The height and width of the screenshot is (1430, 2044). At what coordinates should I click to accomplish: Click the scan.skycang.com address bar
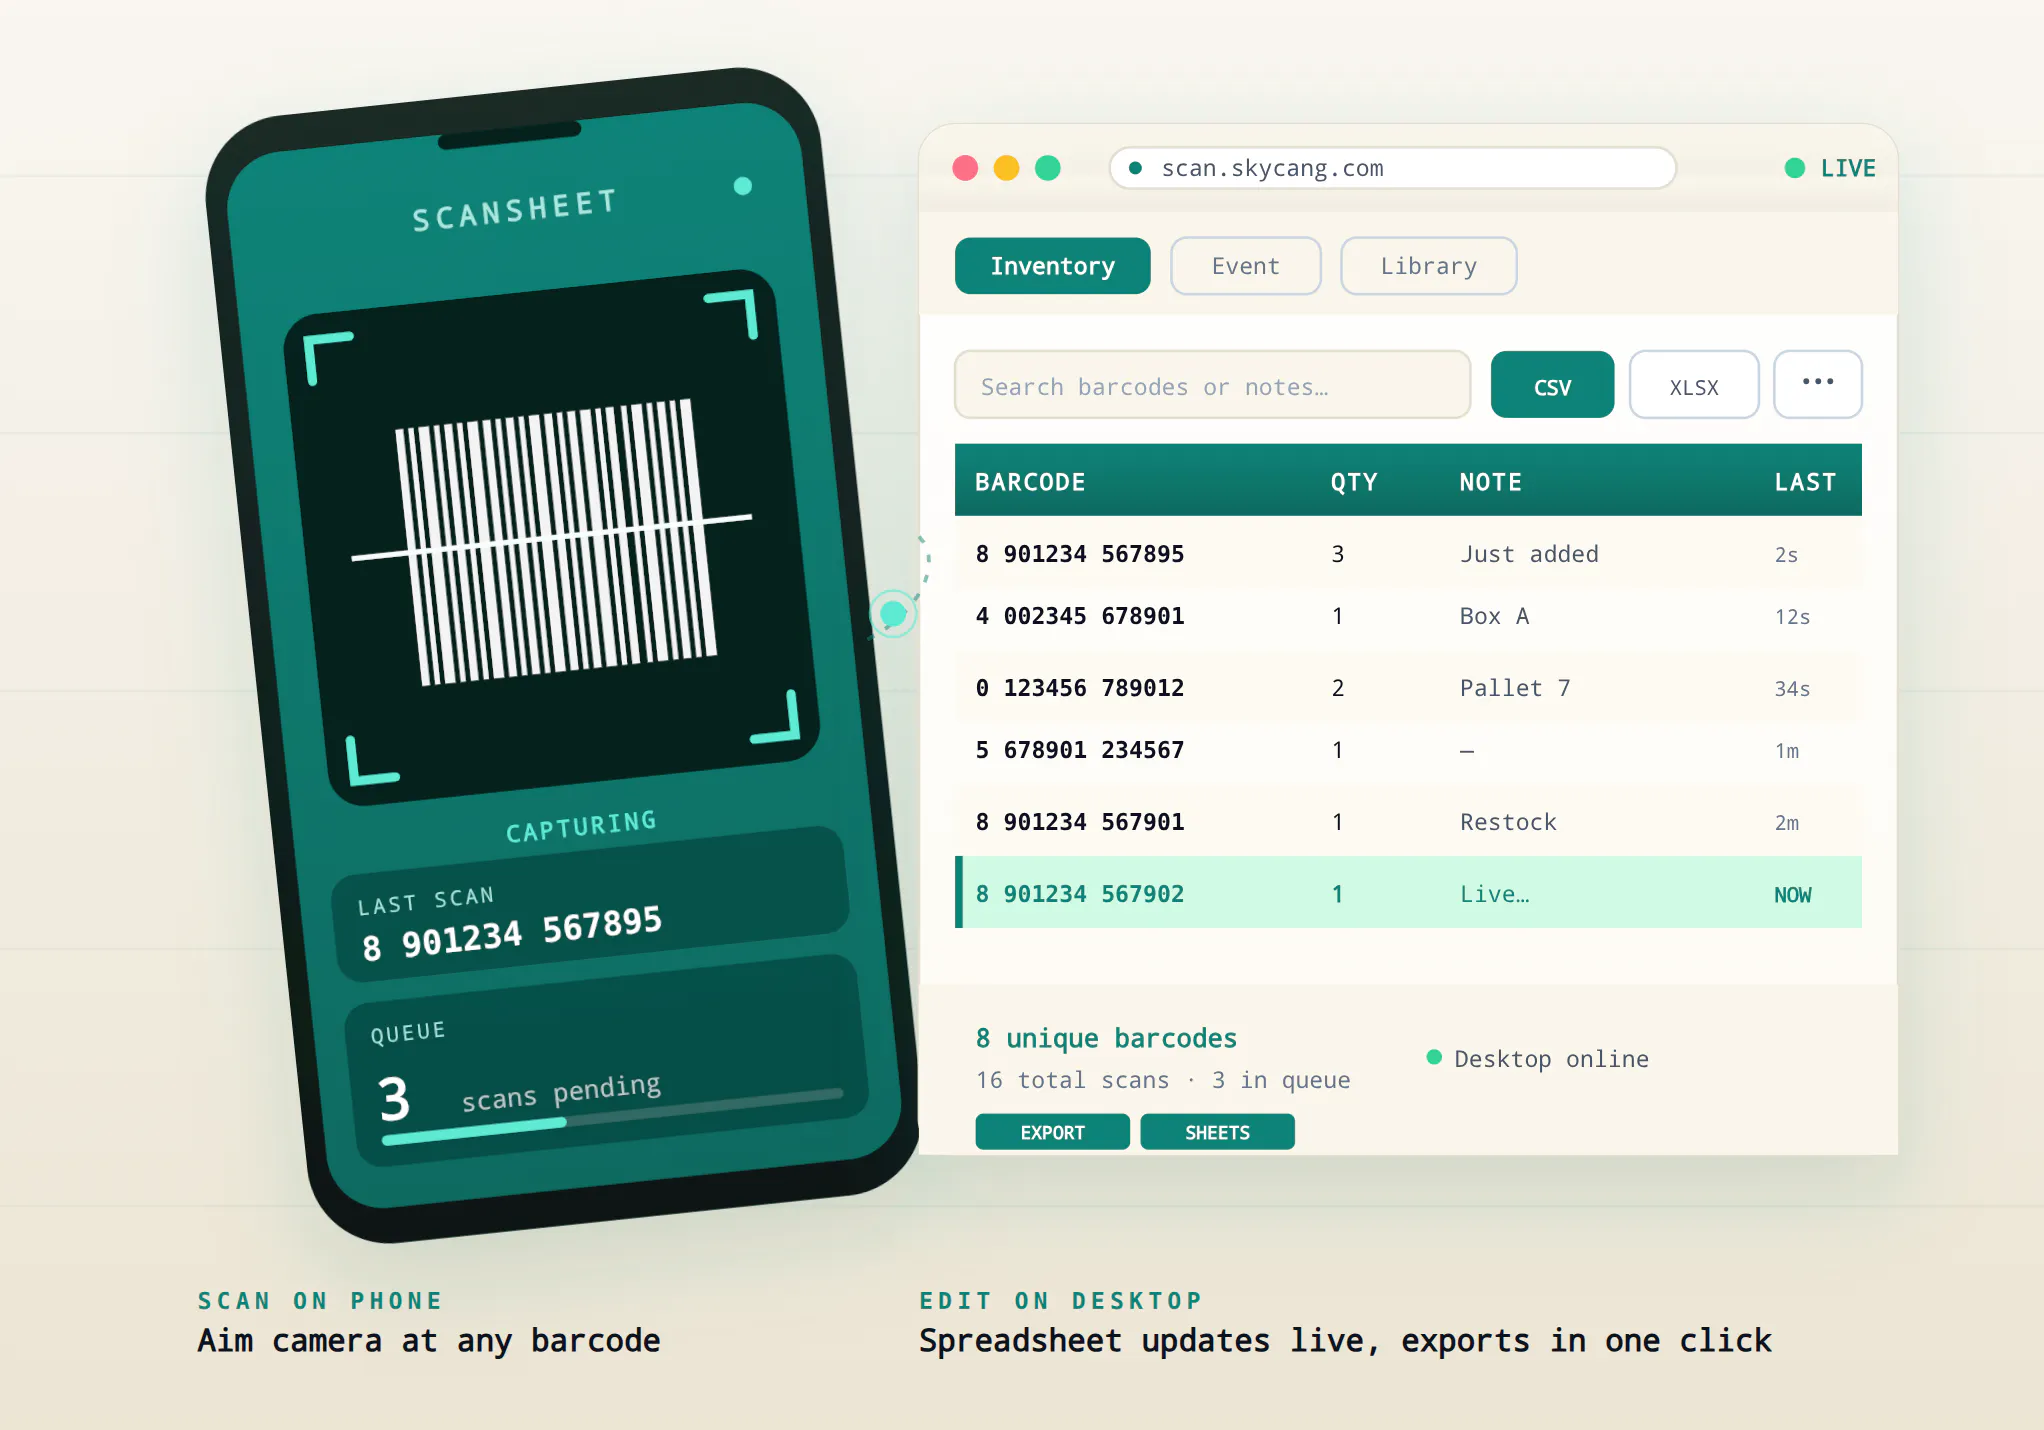tap(1392, 168)
